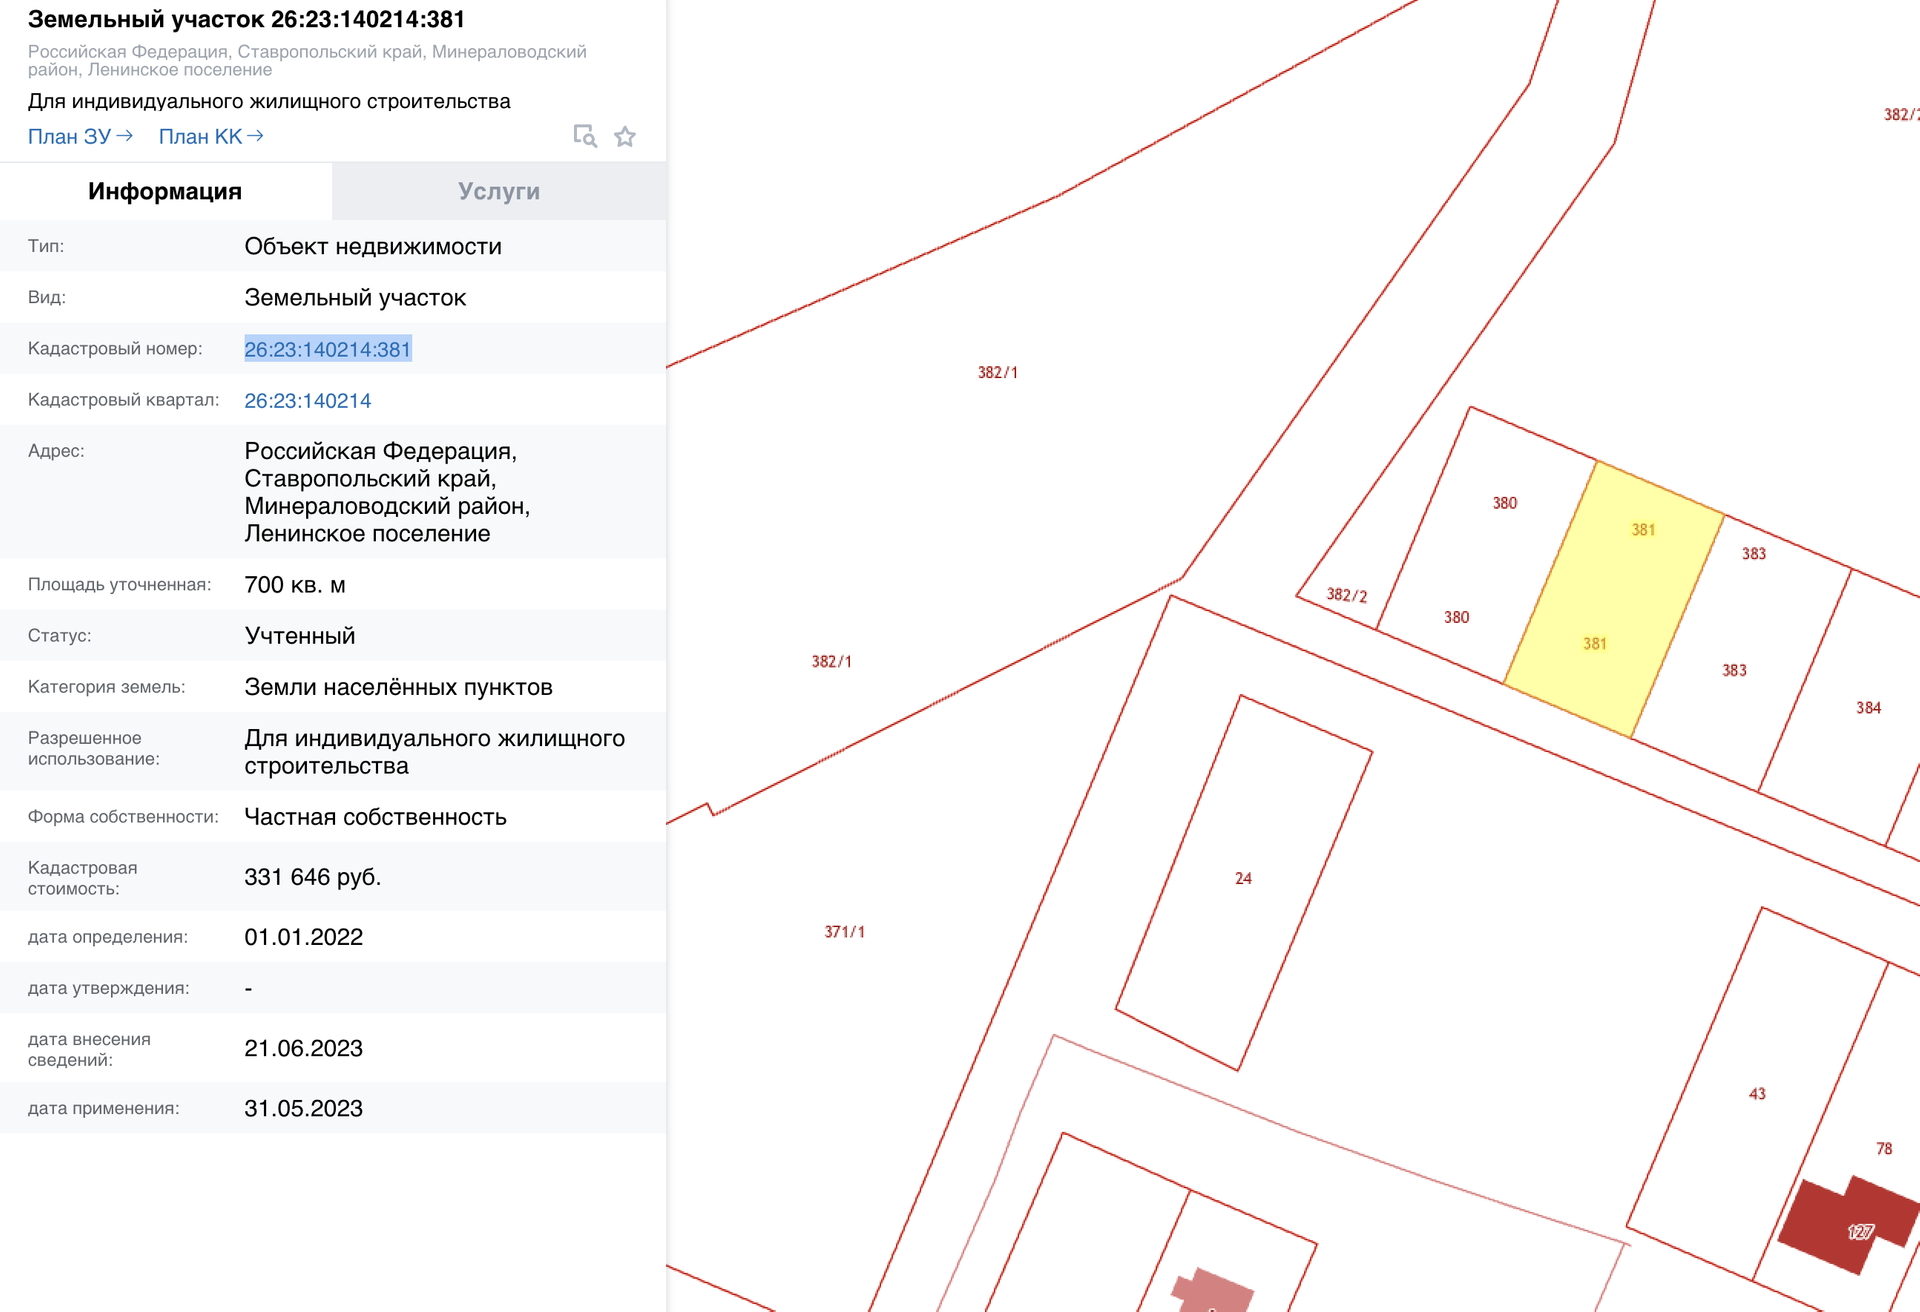Click the search-on-map magnifier icon
1920x1312 pixels.
[x=585, y=136]
